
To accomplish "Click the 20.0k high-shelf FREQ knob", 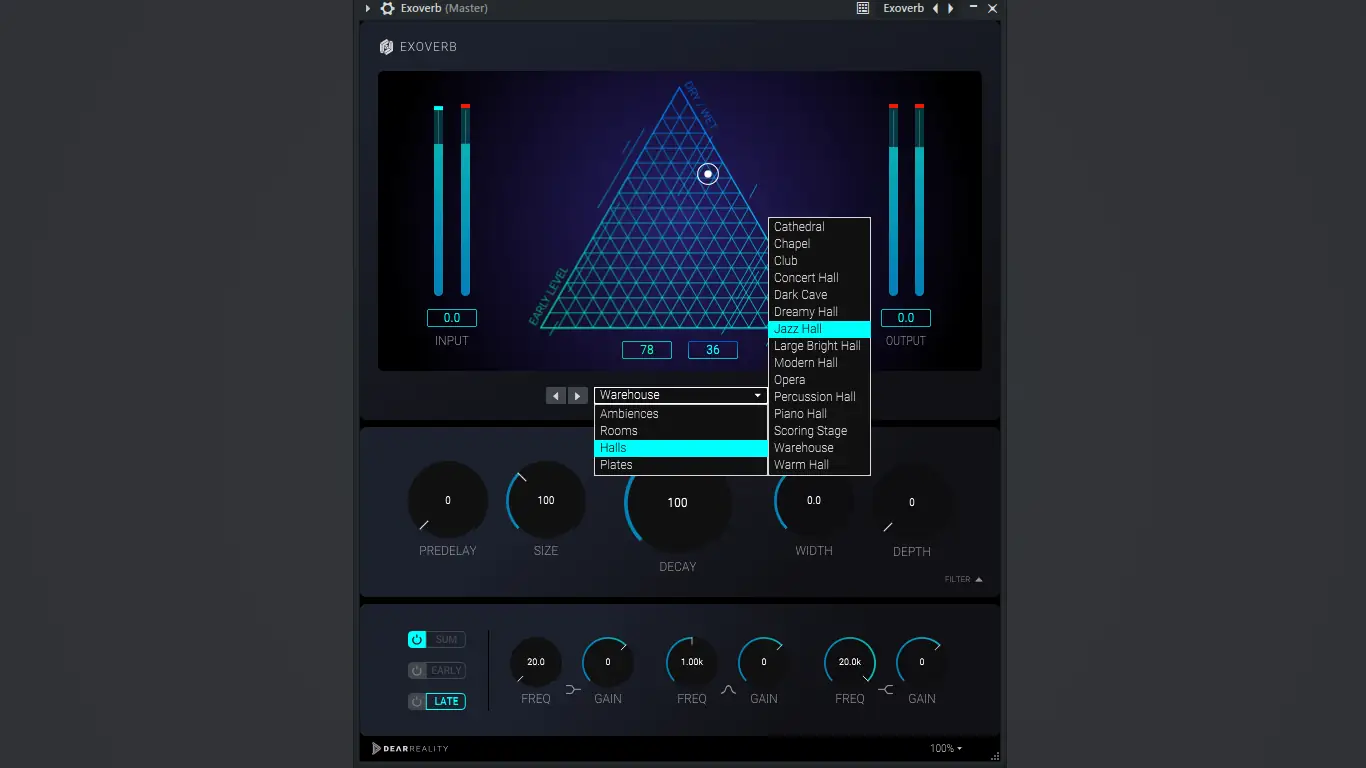I will (850, 662).
